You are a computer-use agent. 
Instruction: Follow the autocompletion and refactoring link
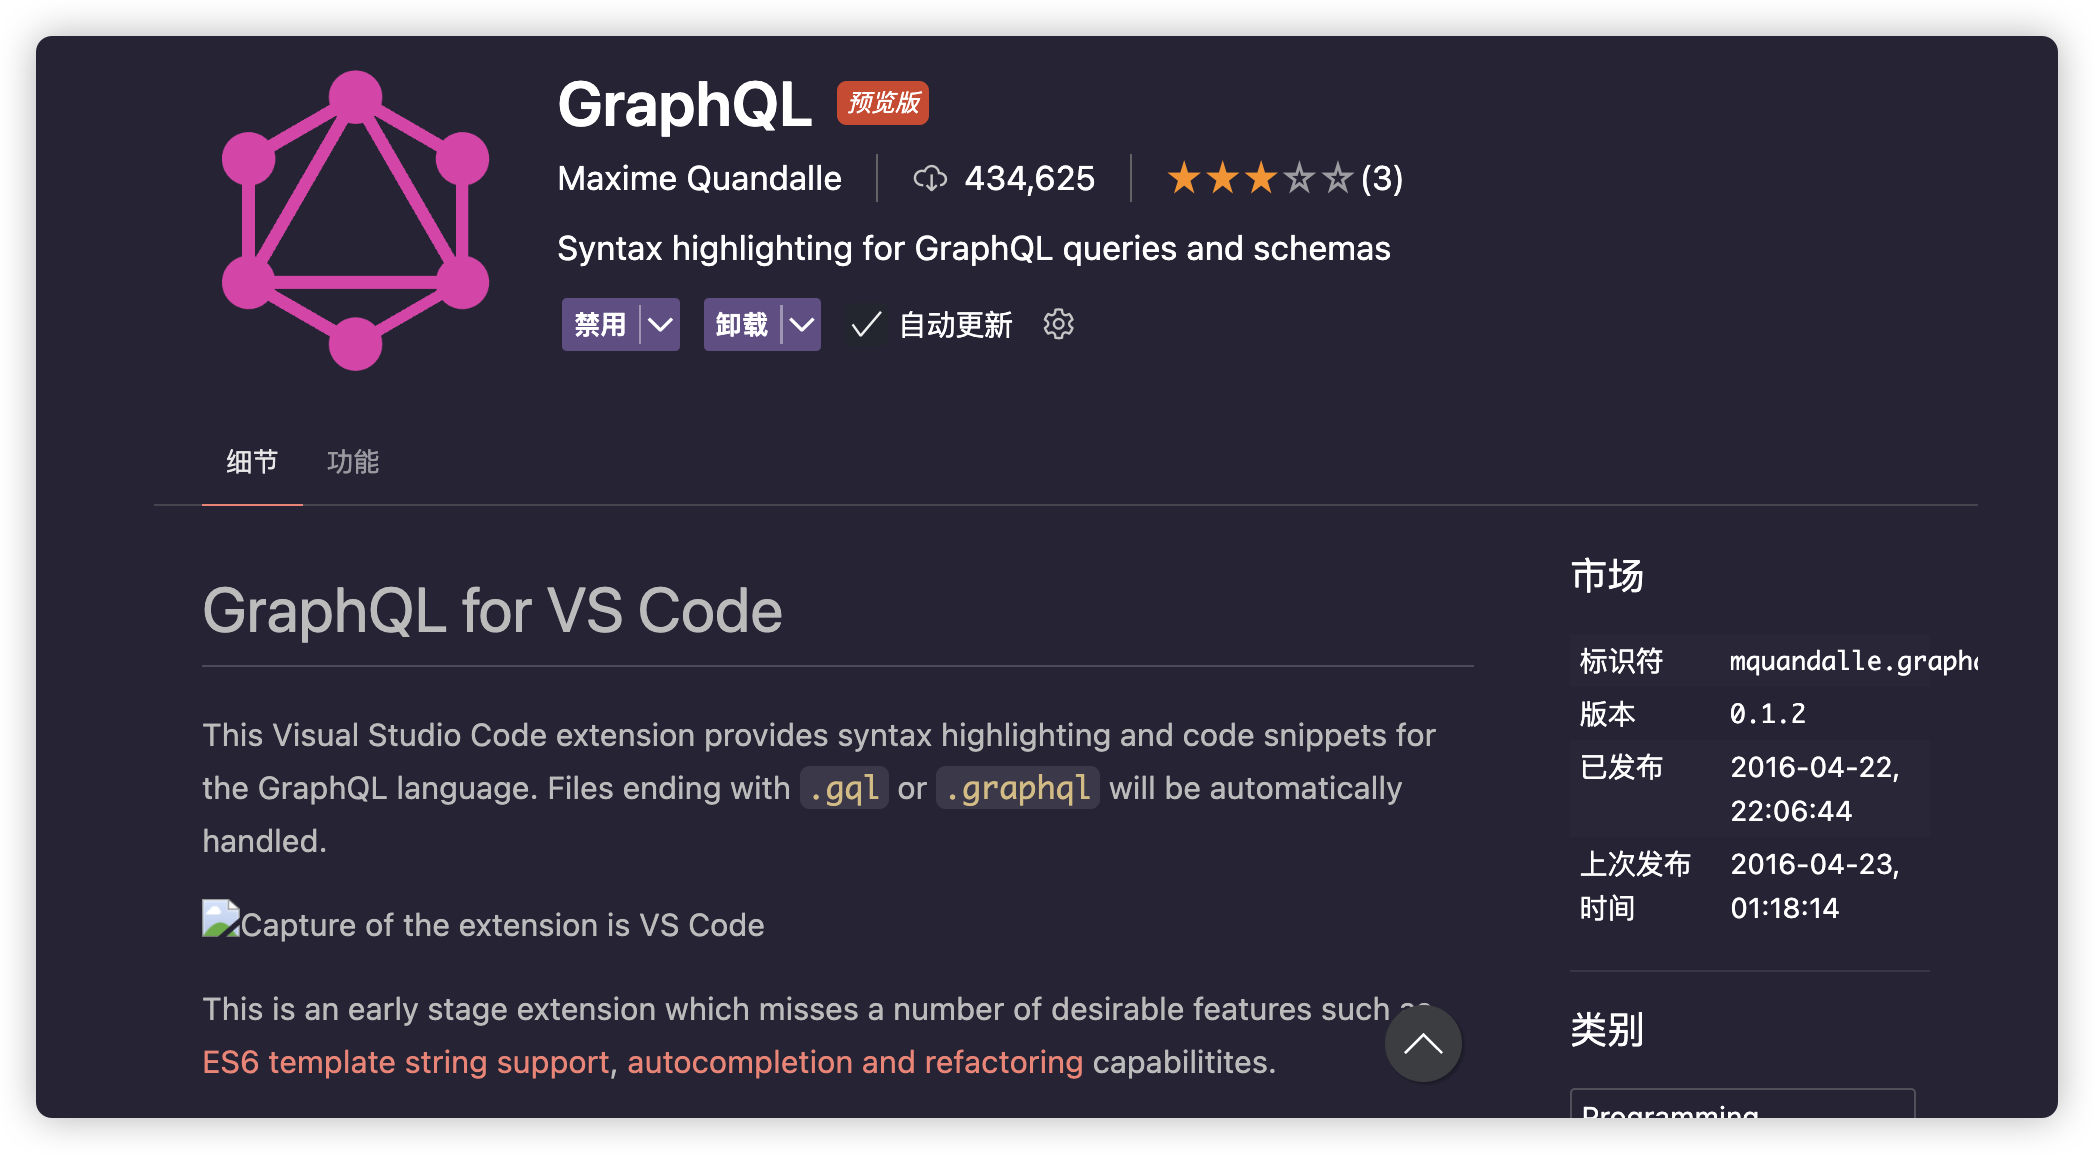tap(854, 1062)
